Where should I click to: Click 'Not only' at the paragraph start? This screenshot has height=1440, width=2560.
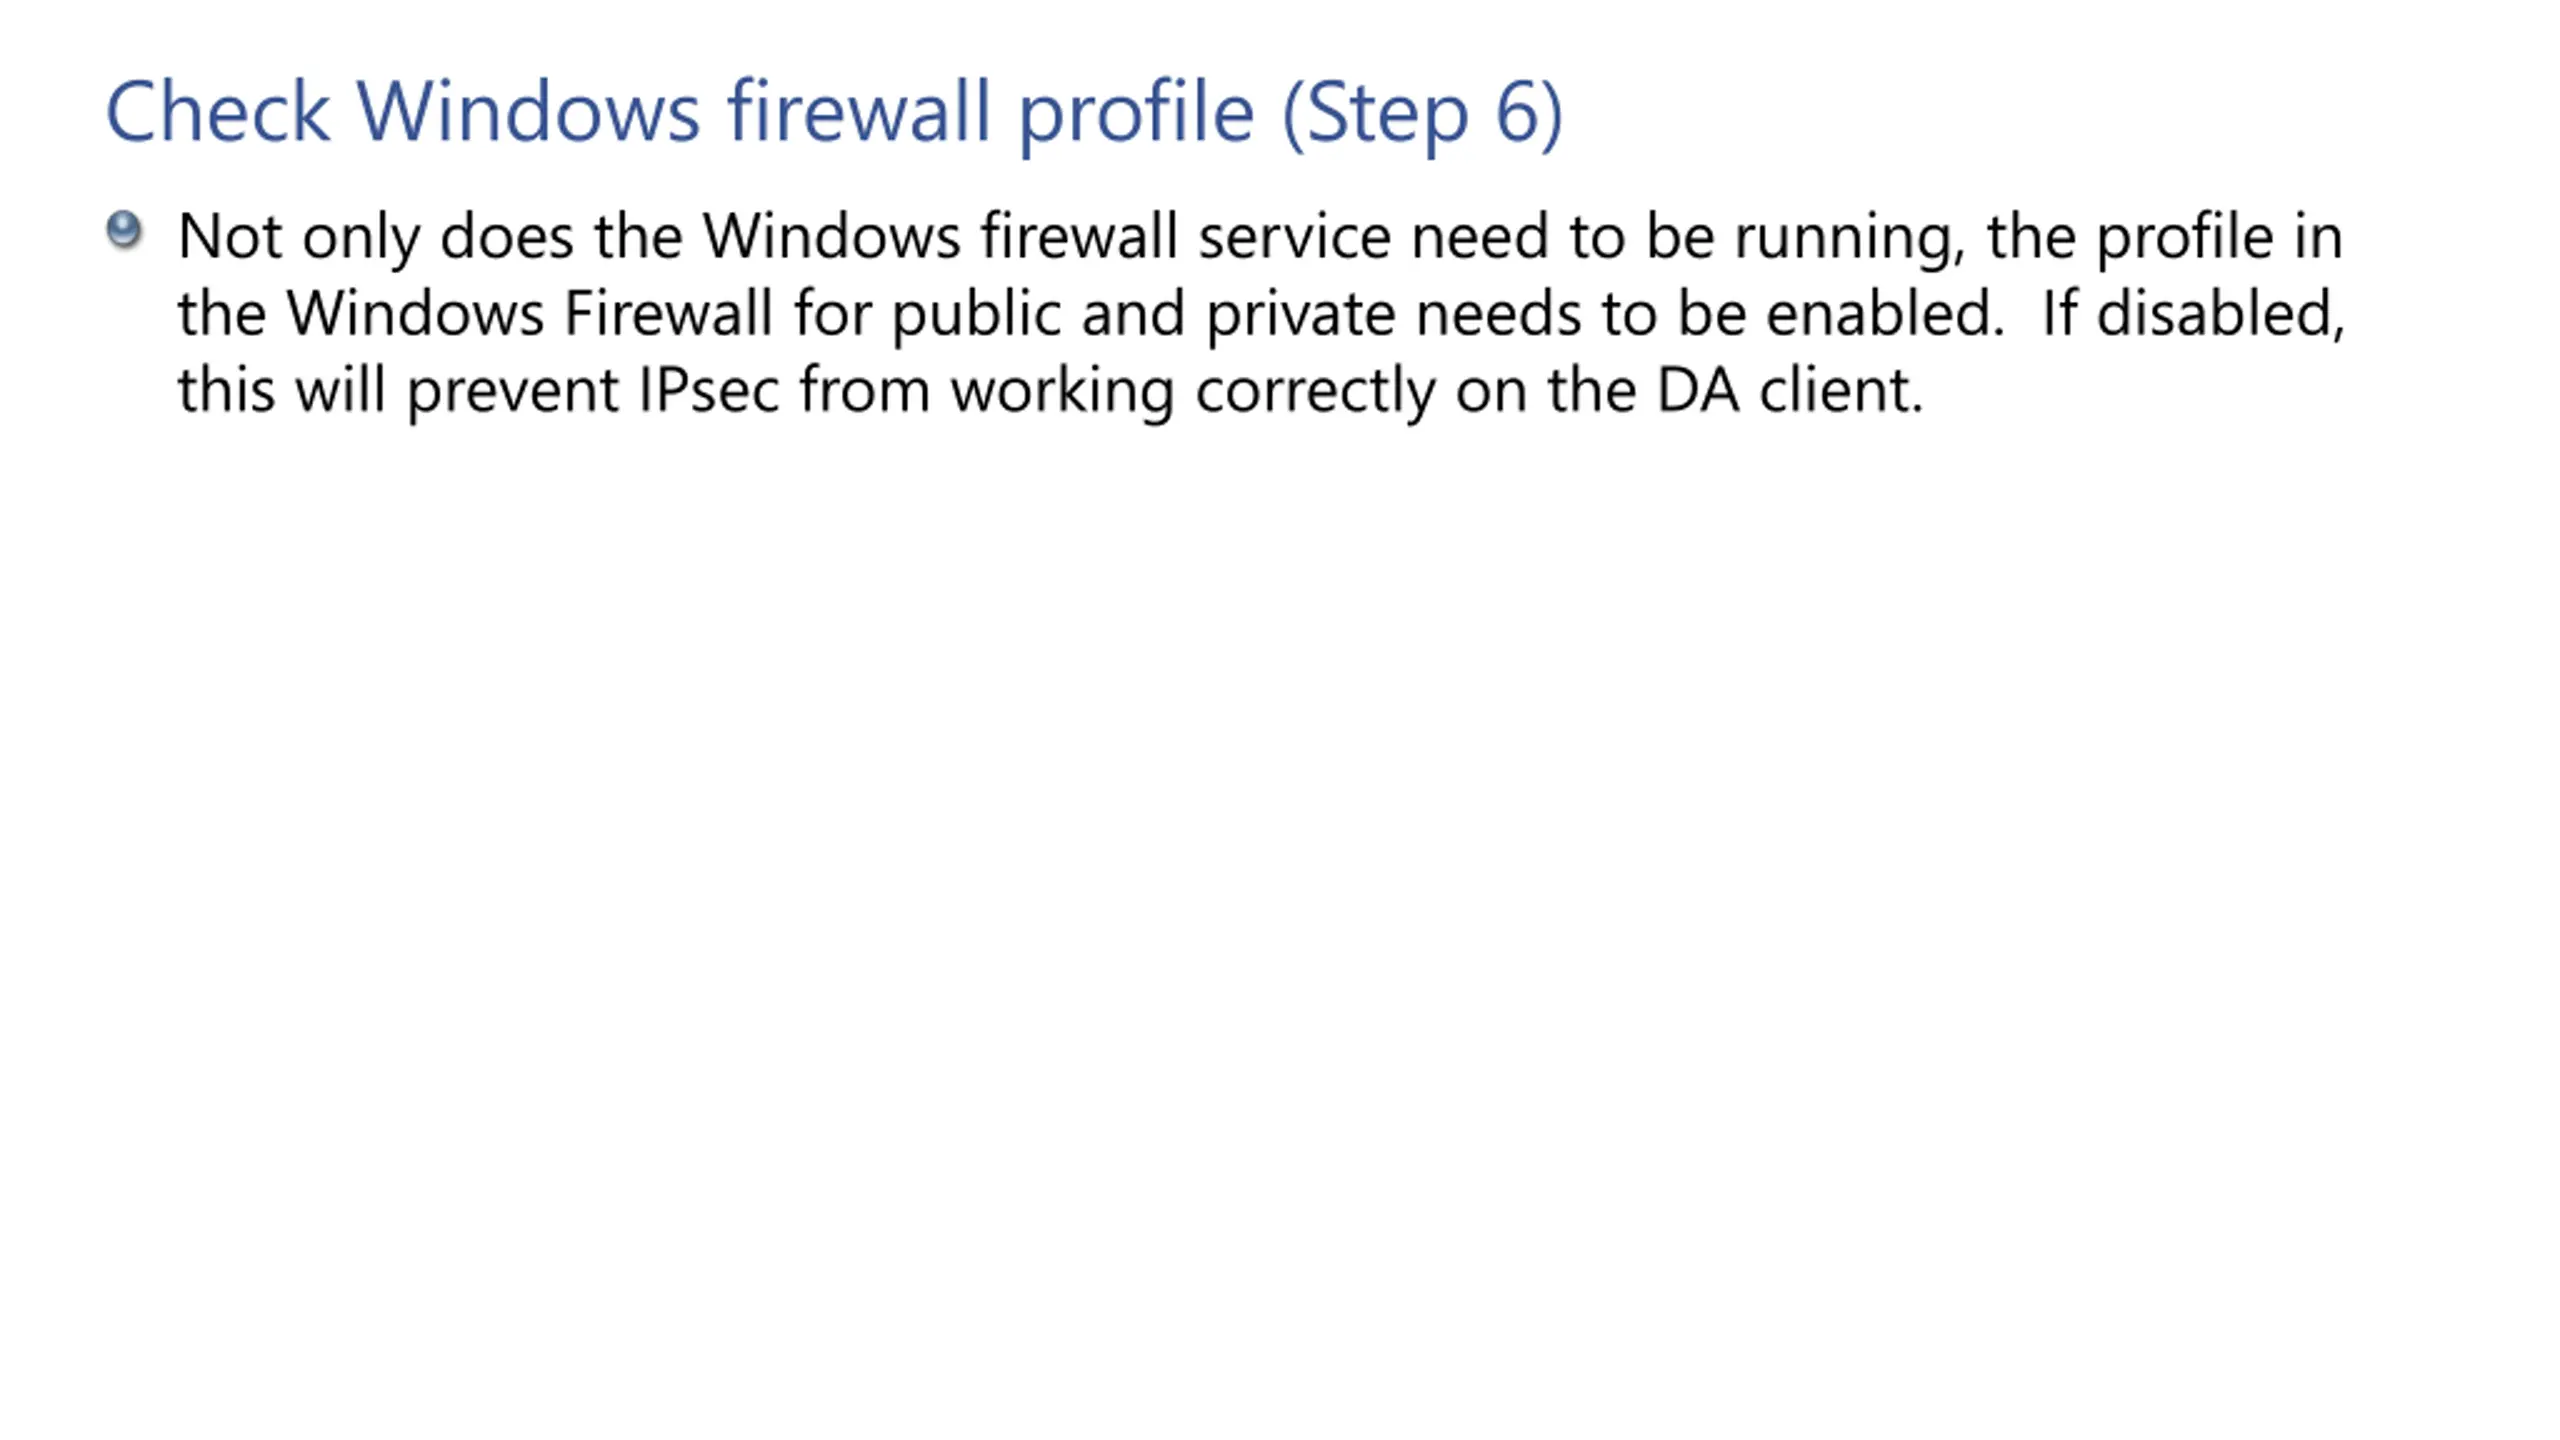pyautogui.click(x=299, y=239)
